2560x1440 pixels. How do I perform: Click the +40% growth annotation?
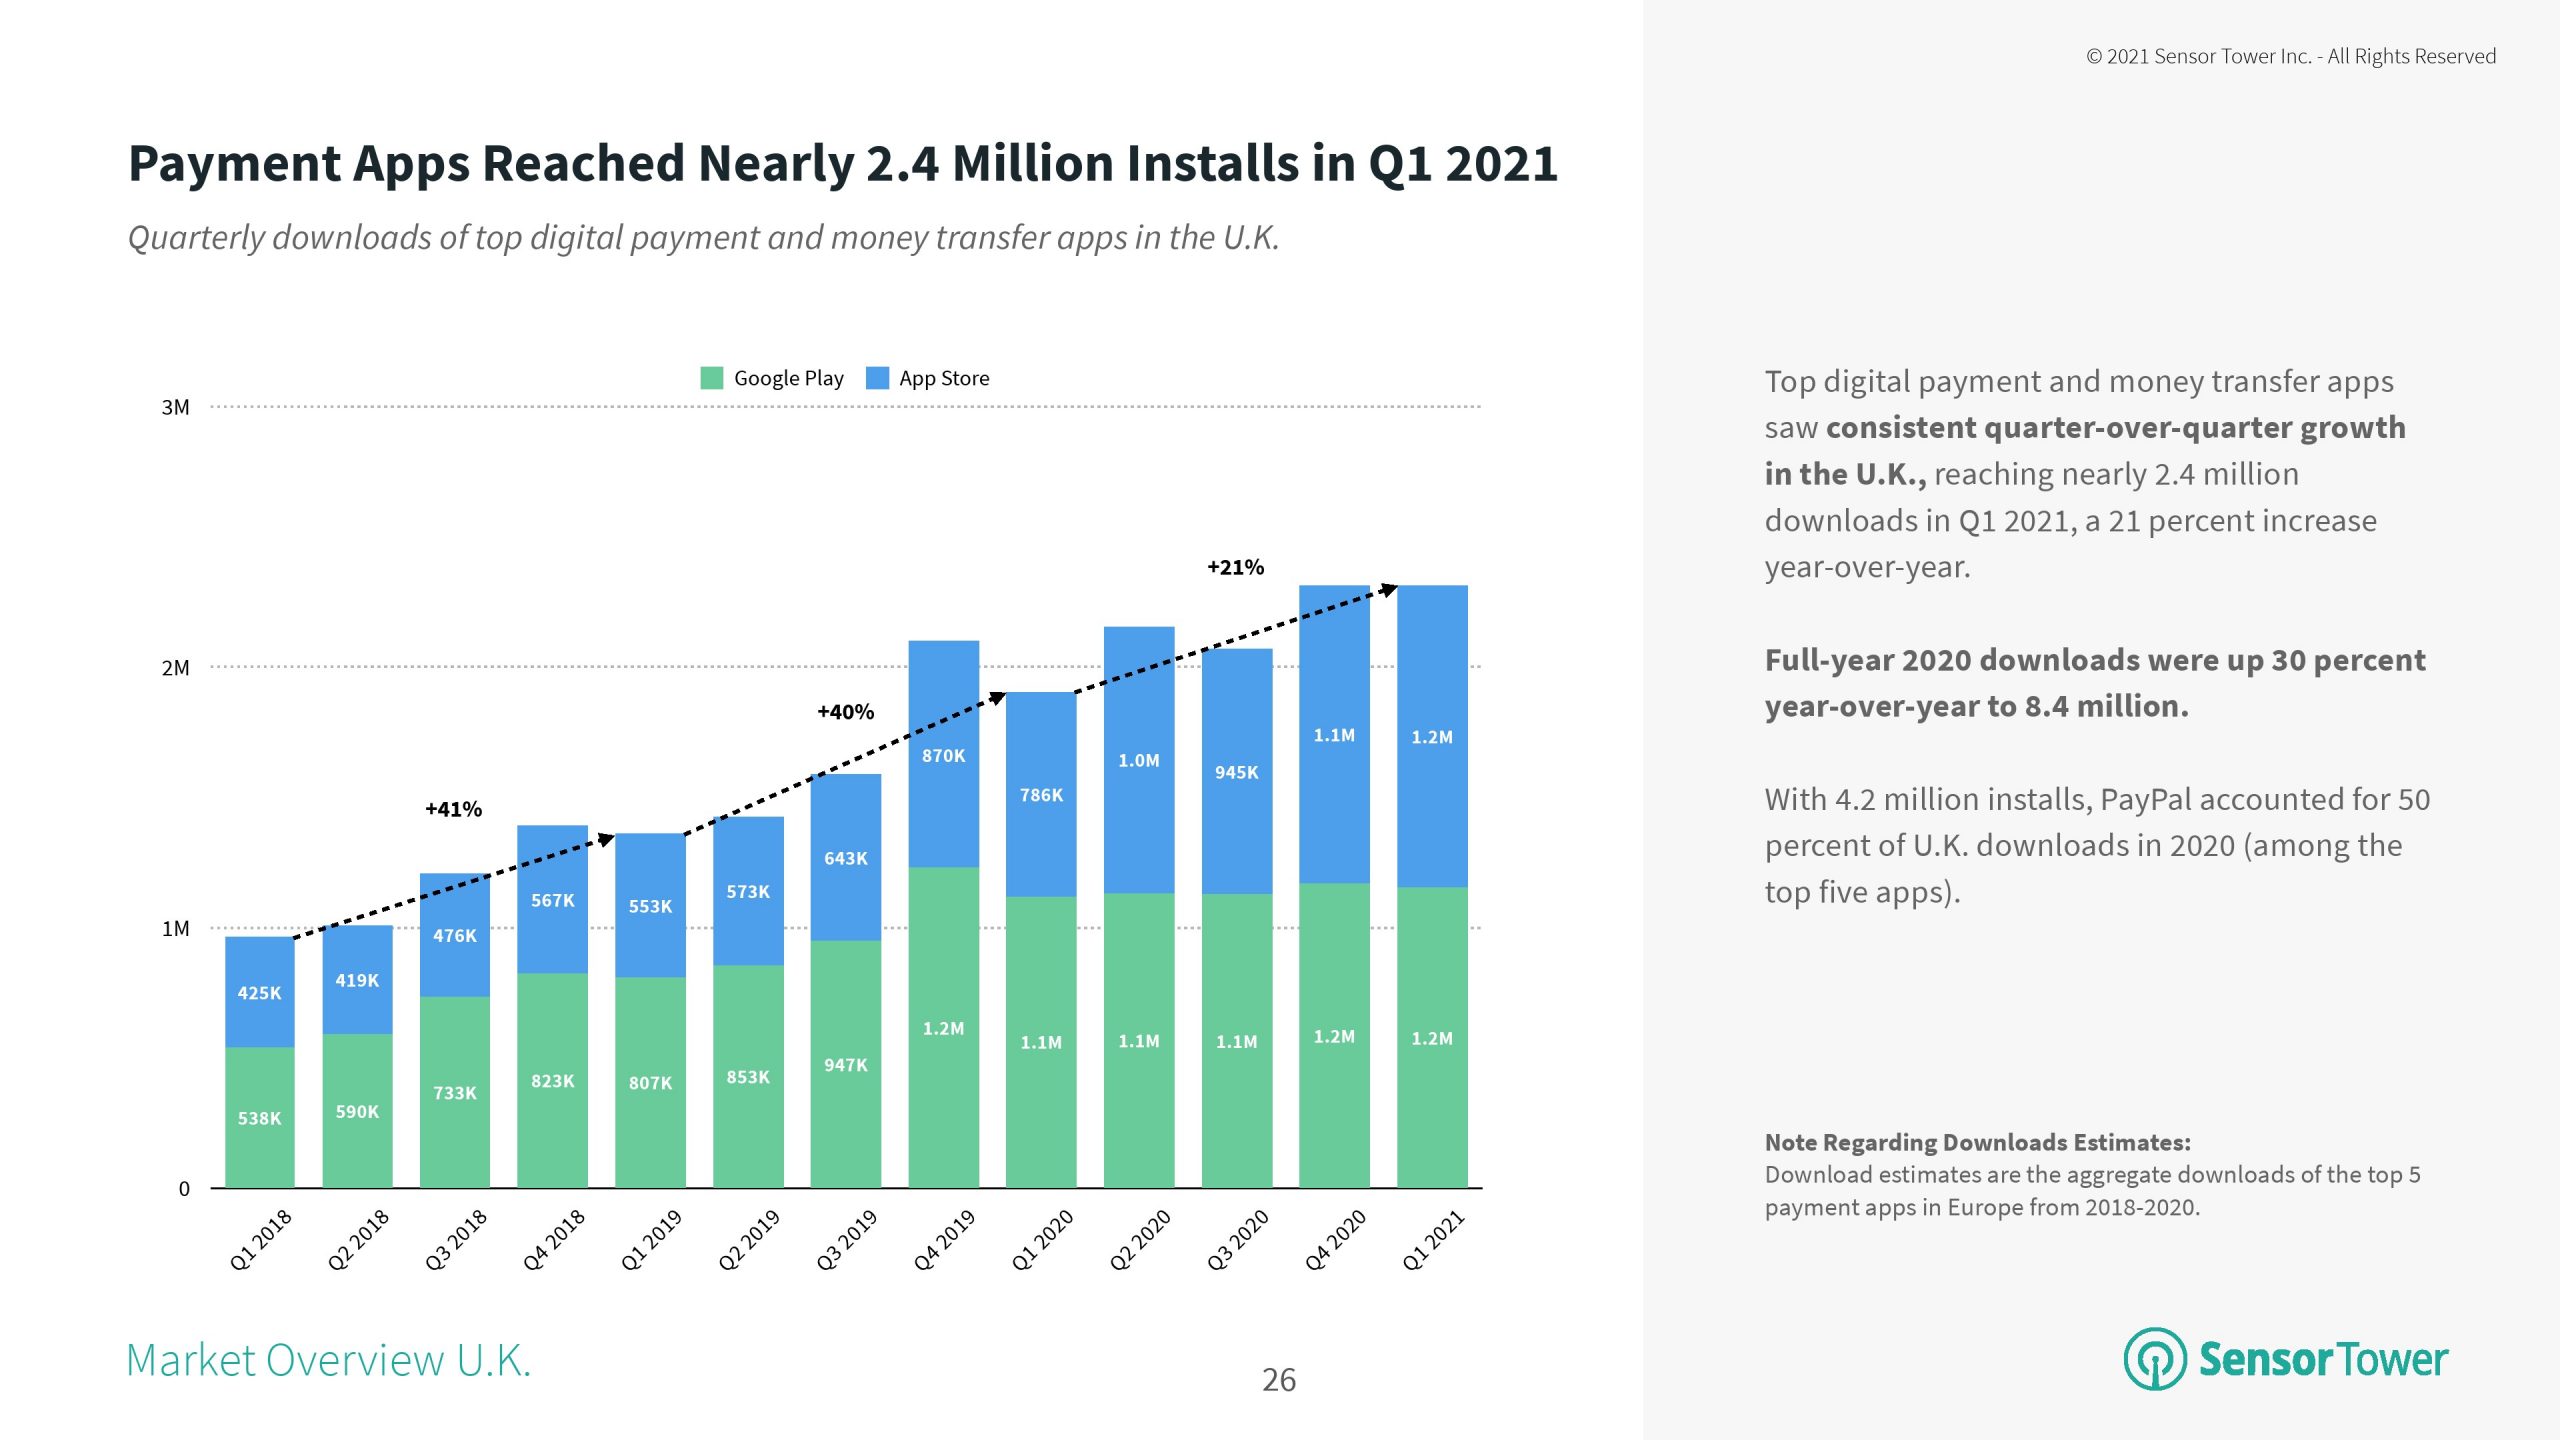click(x=845, y=712)
